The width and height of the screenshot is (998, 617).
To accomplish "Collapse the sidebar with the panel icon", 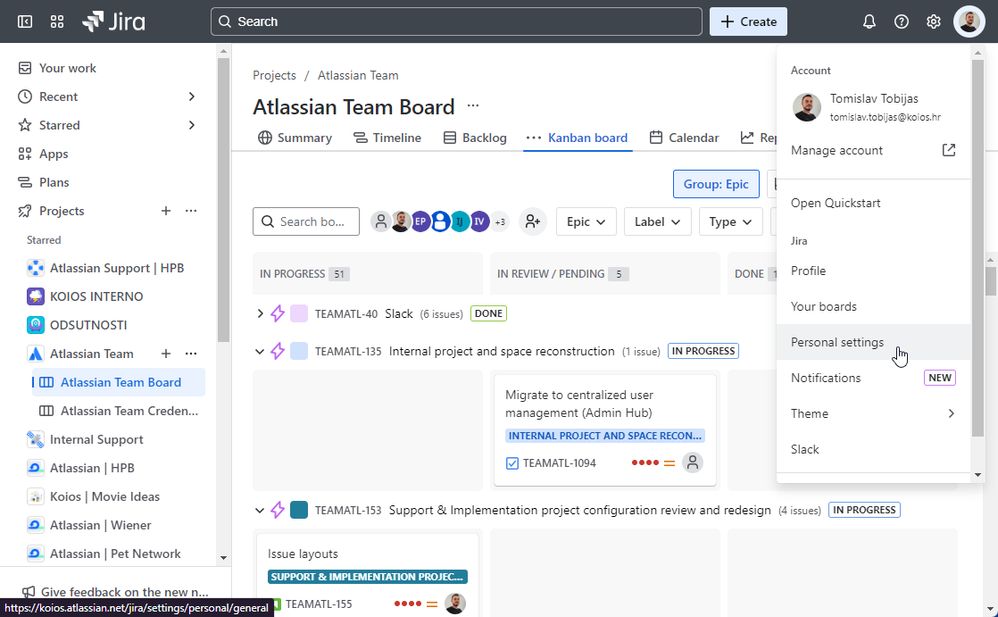I will 25,22.
